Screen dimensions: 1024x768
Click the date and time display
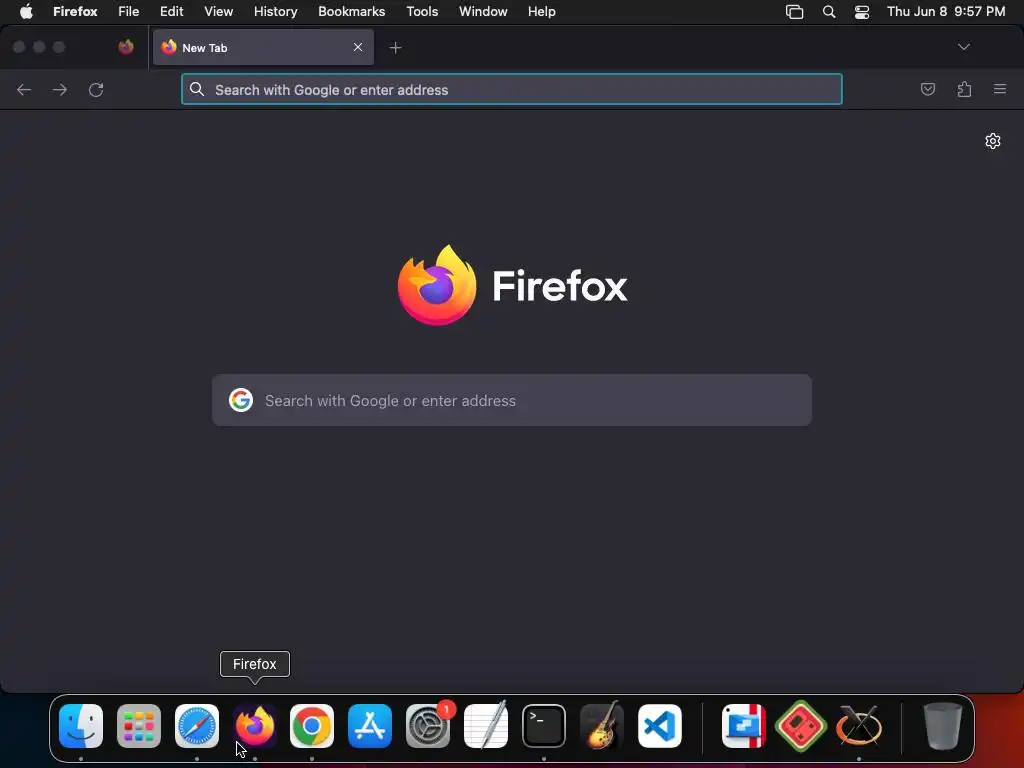[946, 11]
